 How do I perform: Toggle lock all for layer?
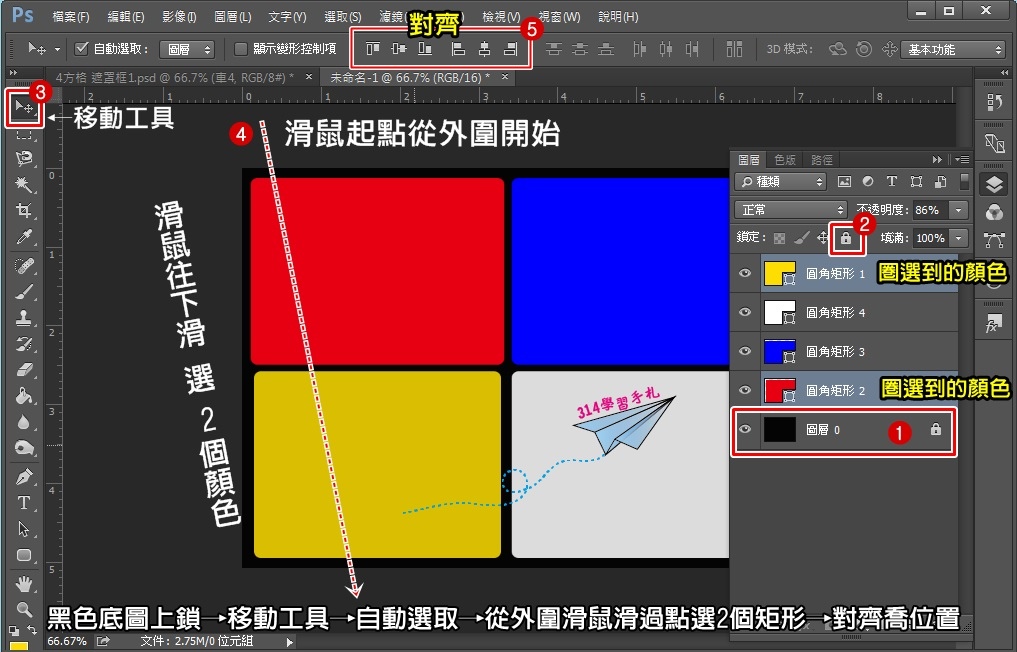846,238
